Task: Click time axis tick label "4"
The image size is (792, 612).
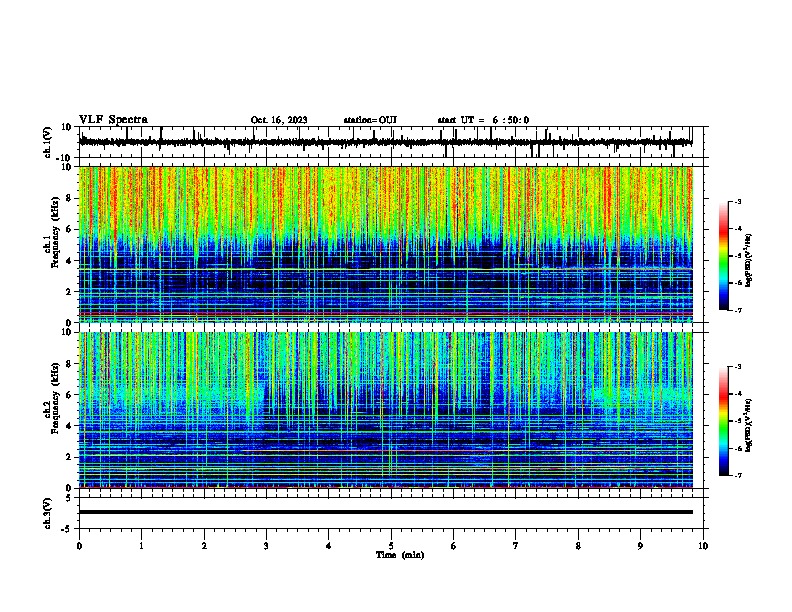Action: point(329,546)
